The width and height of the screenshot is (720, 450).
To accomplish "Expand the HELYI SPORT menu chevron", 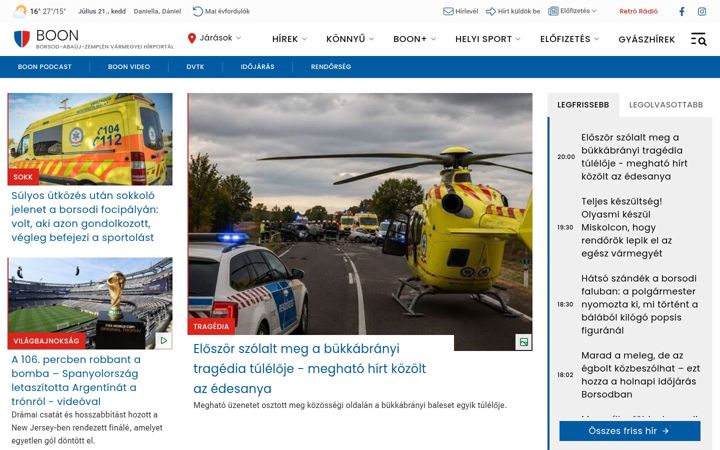I will [x=518, y=39].
